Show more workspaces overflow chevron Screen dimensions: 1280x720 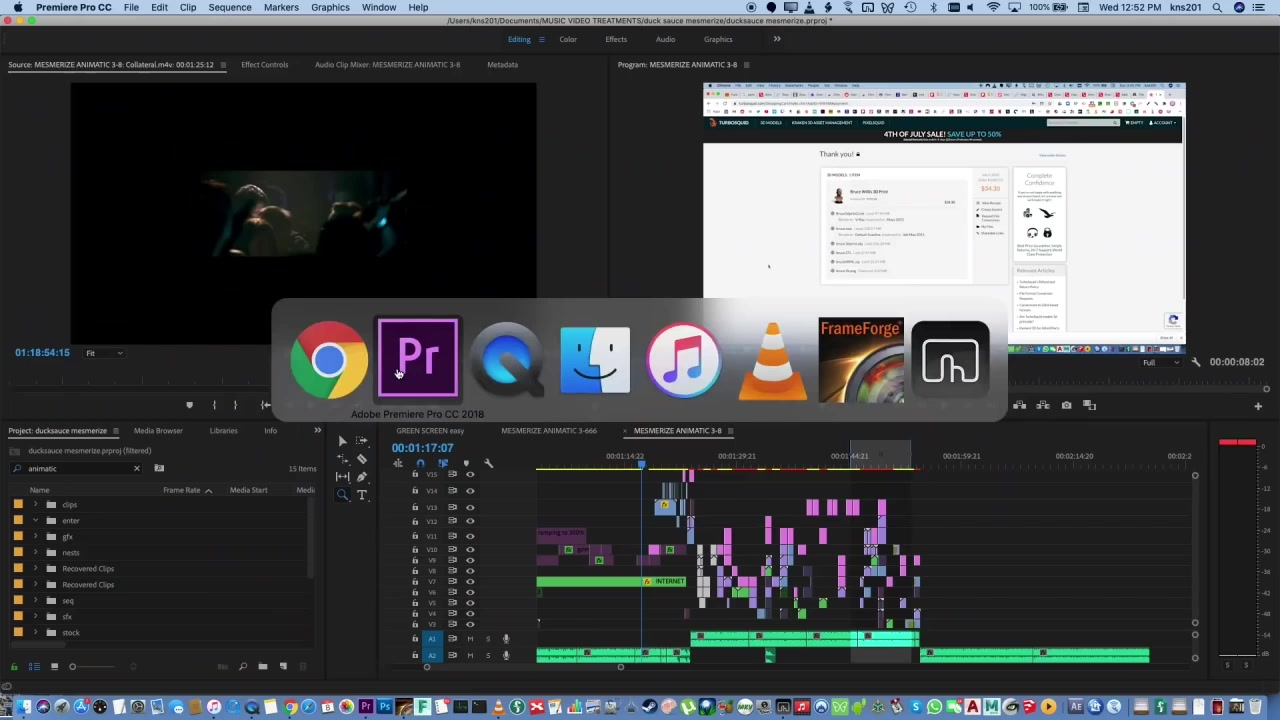[x=777, y=39]
